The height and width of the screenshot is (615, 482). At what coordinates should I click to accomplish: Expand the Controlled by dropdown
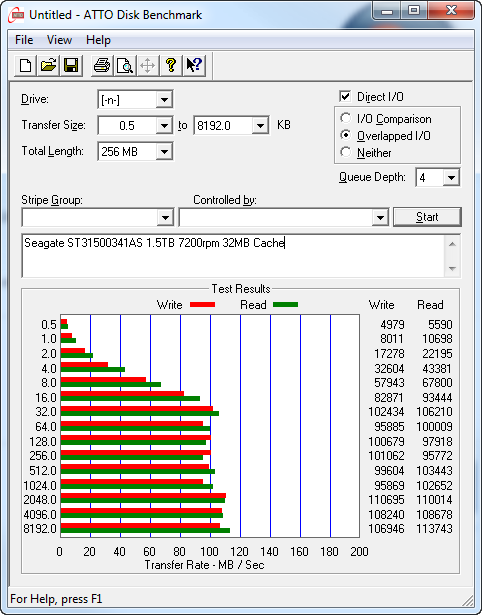380,217
